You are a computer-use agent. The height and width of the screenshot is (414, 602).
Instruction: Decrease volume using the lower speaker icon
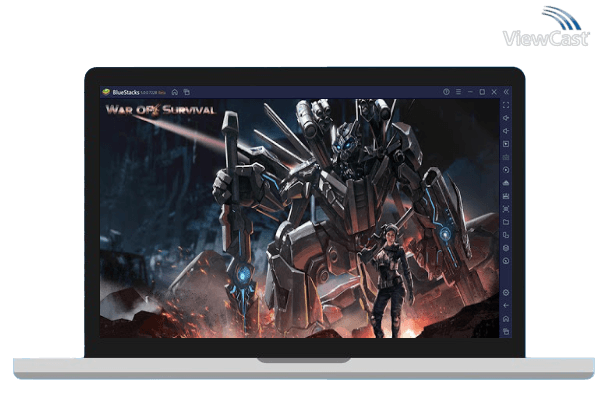(x=506, y=131)
